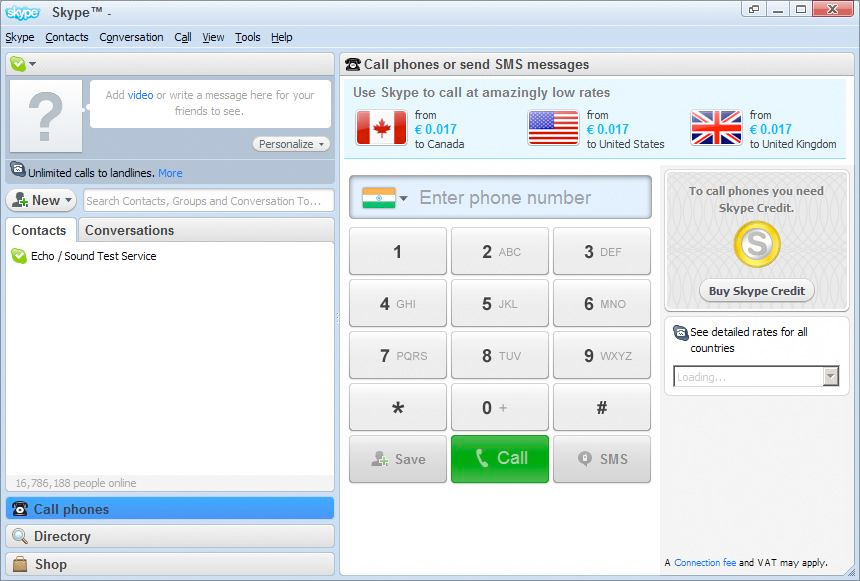Click dial pad key 5 JKL
Image resolution: width=860 pixels, height=581 pixels.
[500, 303]
